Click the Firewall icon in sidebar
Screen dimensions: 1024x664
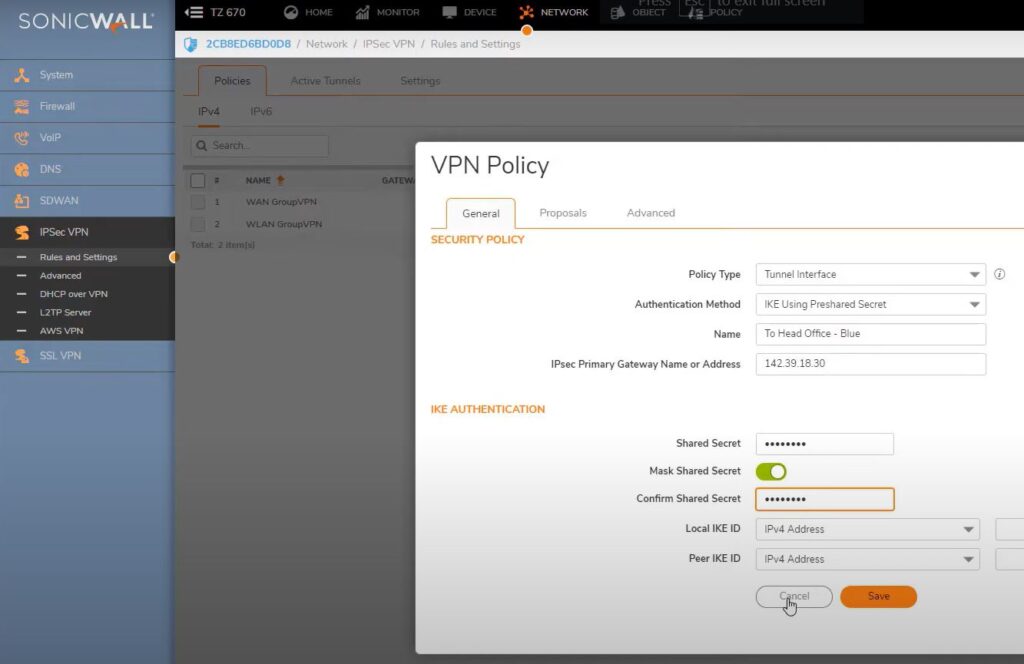point(21,107)
